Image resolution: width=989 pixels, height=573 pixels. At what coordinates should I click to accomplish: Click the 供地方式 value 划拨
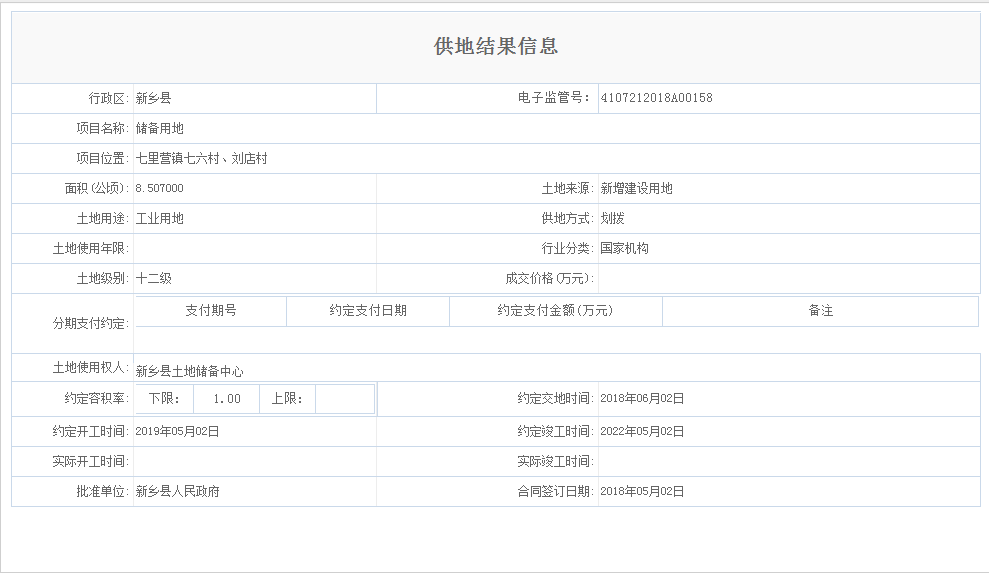point(612,218)
